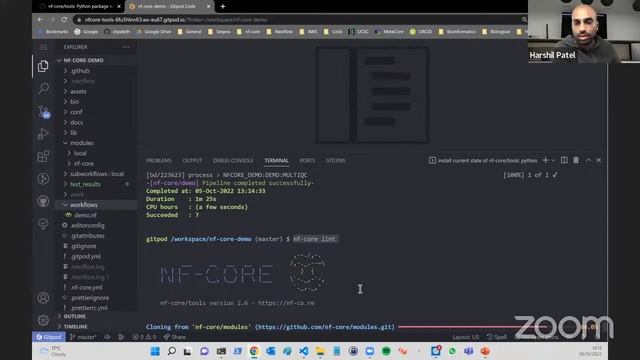This screenshot has width=640, height=360.
Task: Expand the lib folder
Action: tap(96, 133)
